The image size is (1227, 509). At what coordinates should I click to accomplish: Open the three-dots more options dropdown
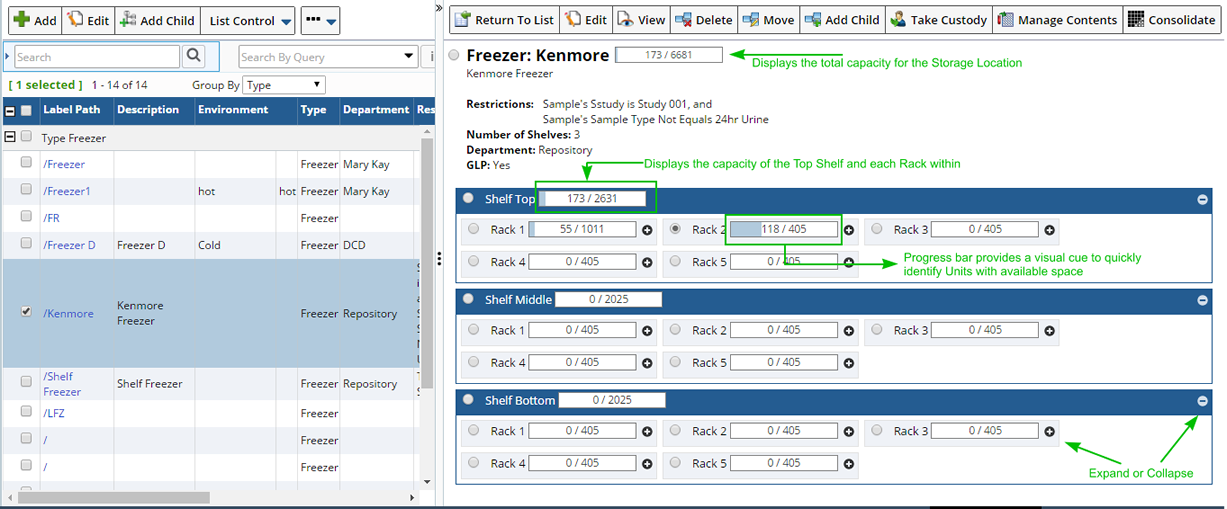(x=319, y=19)
